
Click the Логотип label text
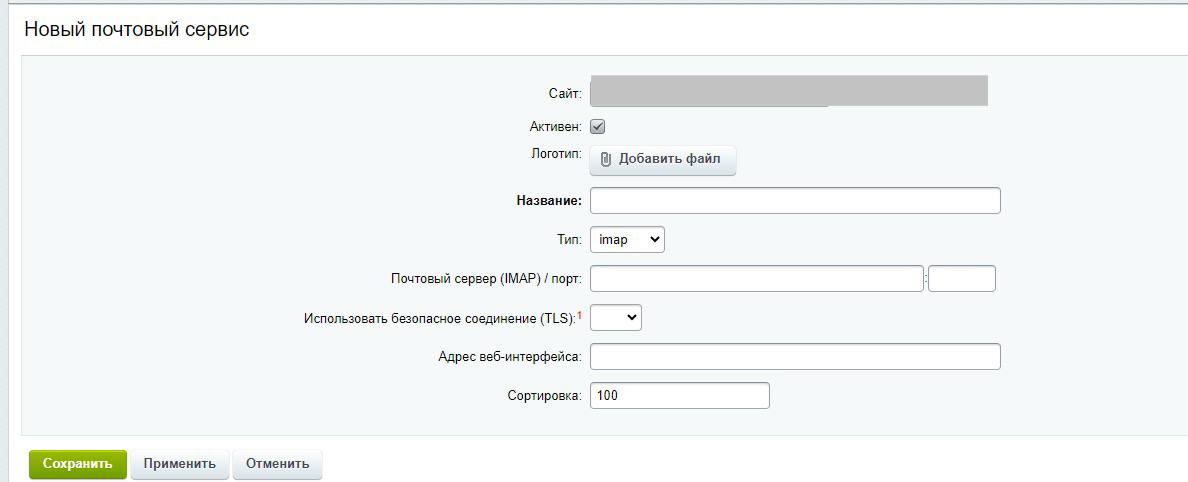(x=556, y=154)
